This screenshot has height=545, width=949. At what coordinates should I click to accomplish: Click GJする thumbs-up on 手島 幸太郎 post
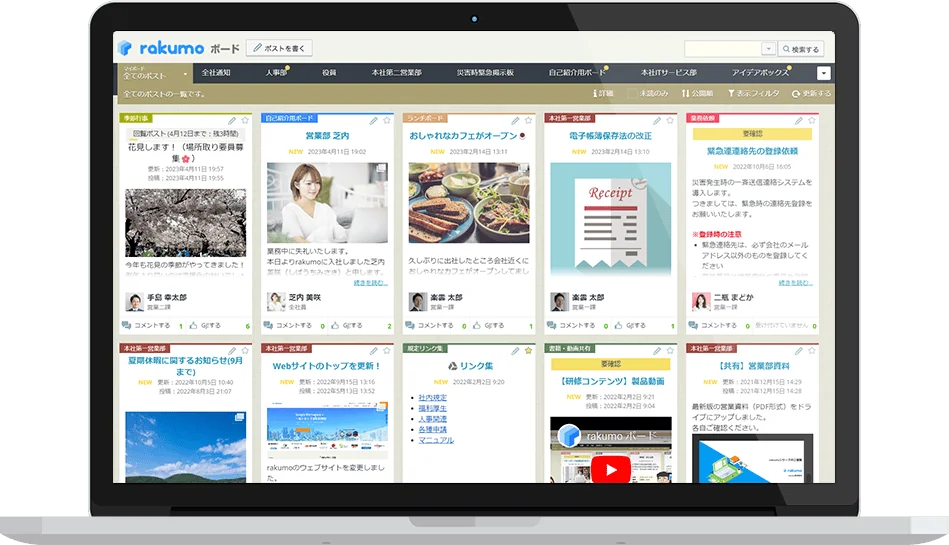point(205,325)
